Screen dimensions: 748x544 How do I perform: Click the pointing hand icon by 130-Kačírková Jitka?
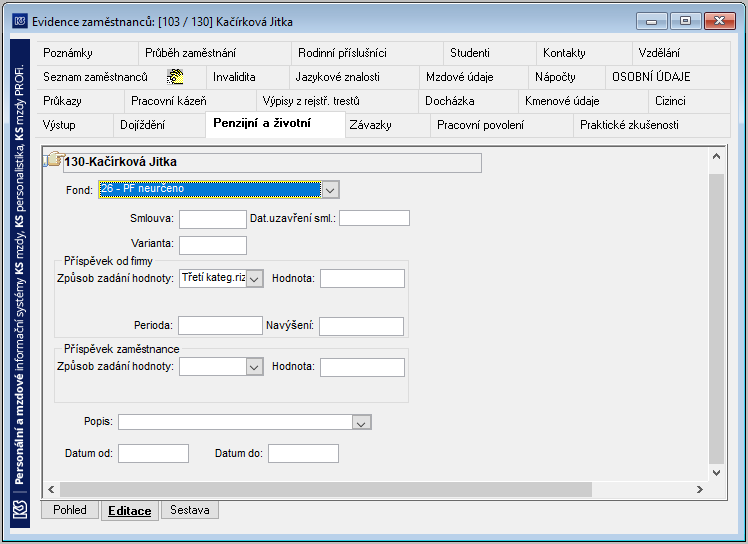[55, 159]
